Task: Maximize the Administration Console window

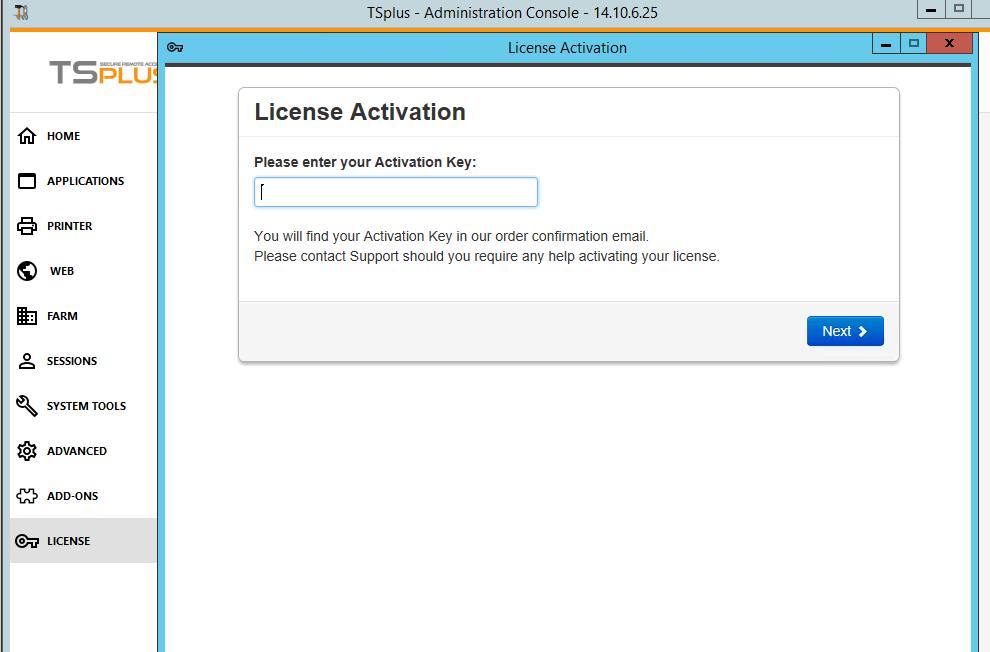Action: tap(958, 9)
